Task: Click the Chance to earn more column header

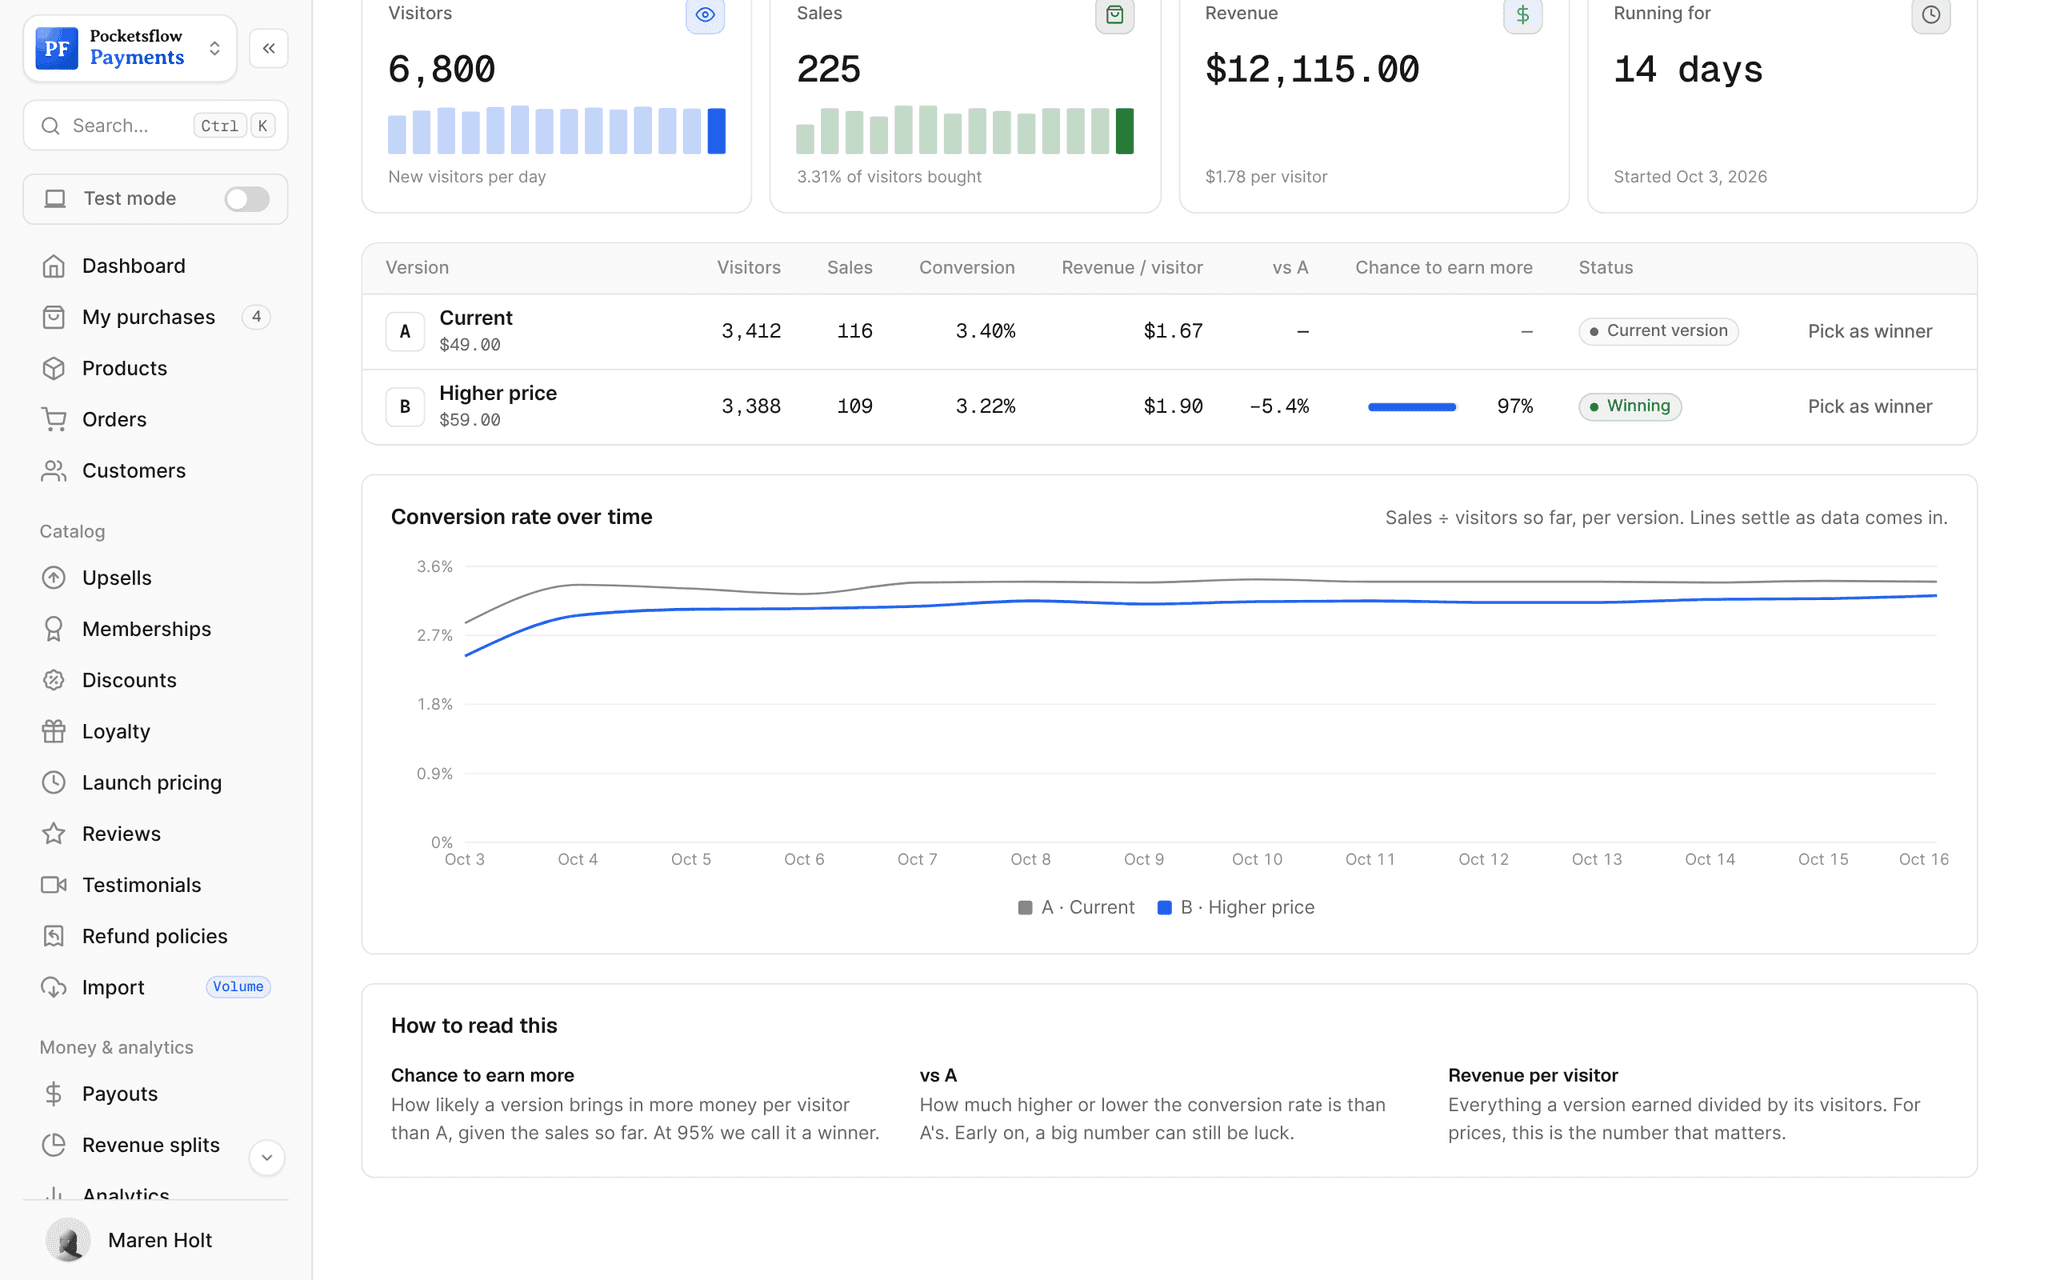Action: point(1443,268)
